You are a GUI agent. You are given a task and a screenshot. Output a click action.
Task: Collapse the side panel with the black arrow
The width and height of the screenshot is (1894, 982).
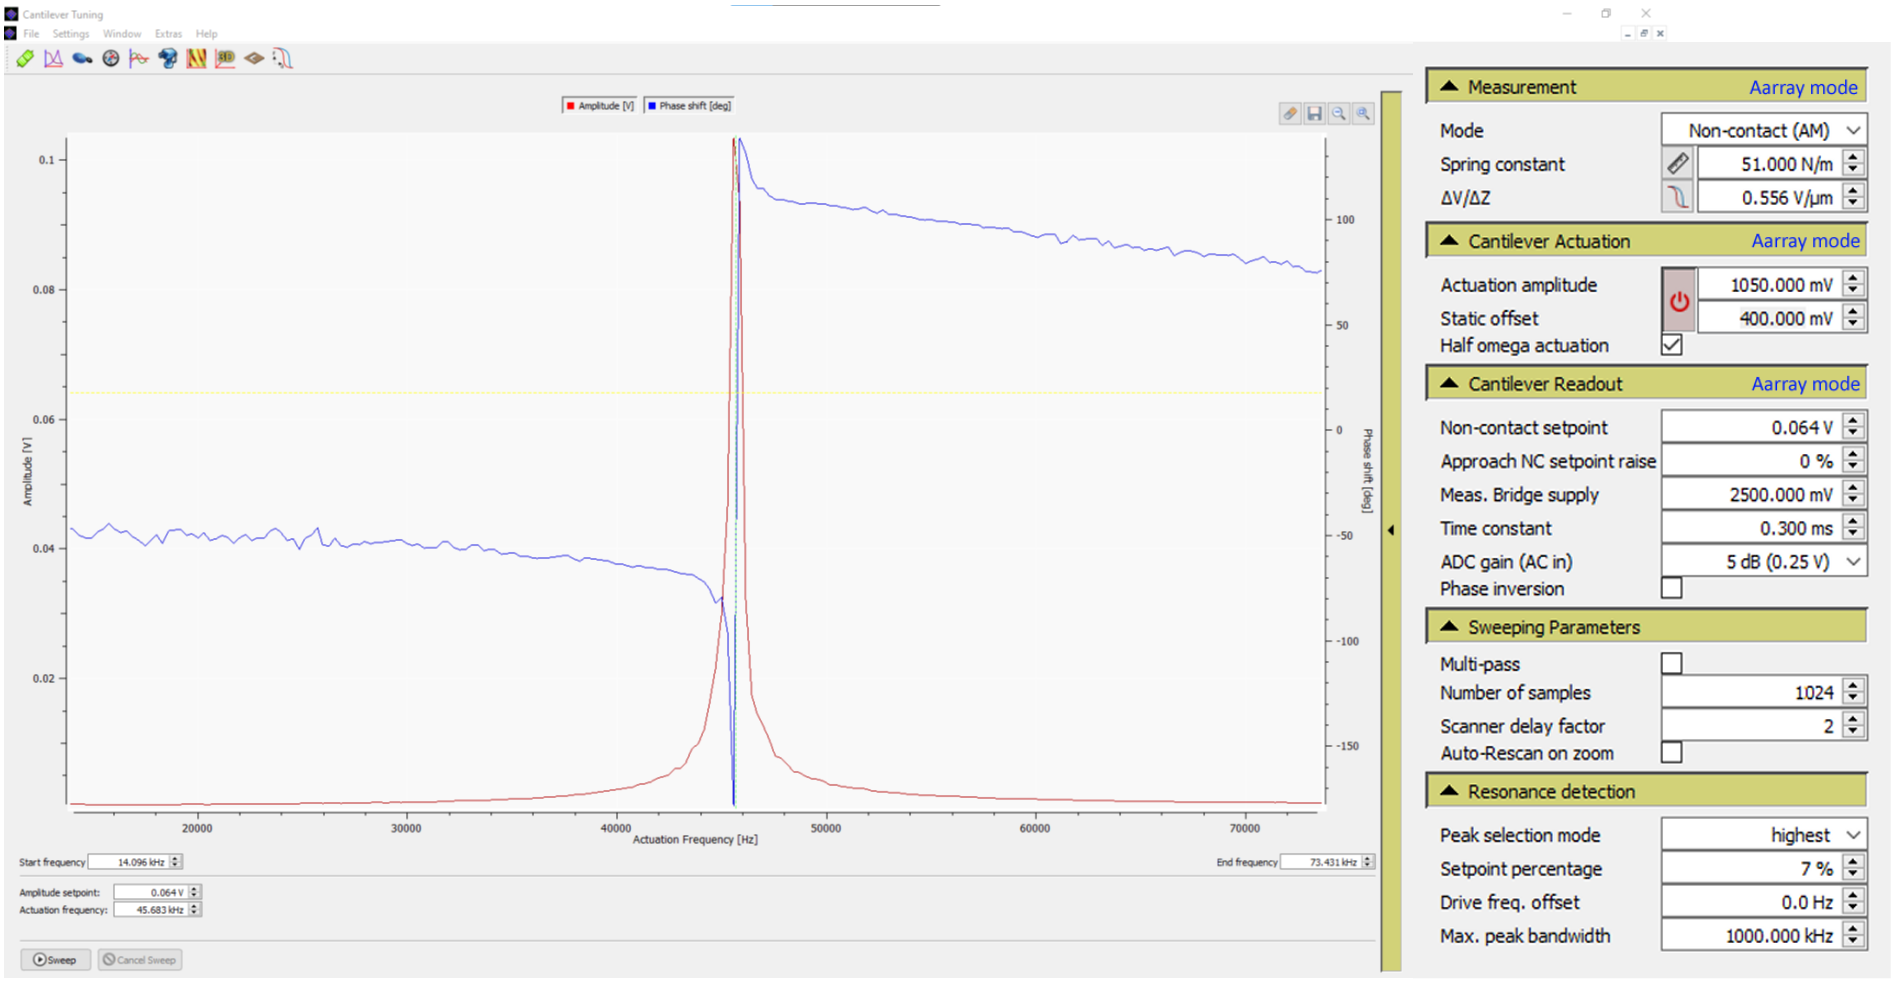[1391, 531]
